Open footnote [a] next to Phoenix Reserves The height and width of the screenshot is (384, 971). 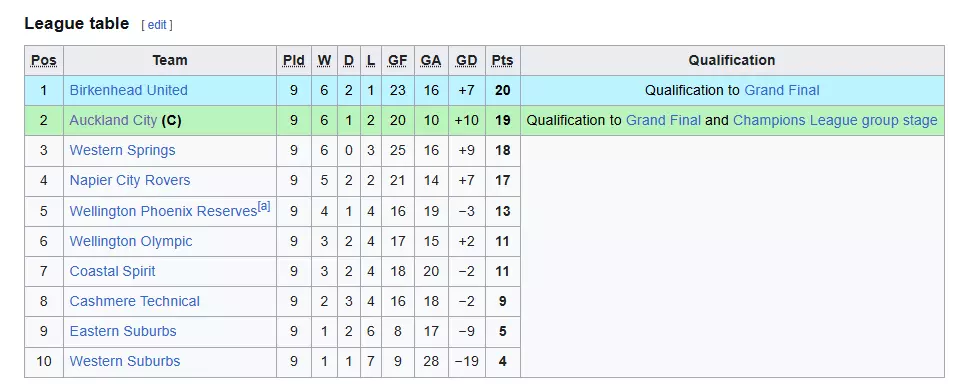pos(264,207)
